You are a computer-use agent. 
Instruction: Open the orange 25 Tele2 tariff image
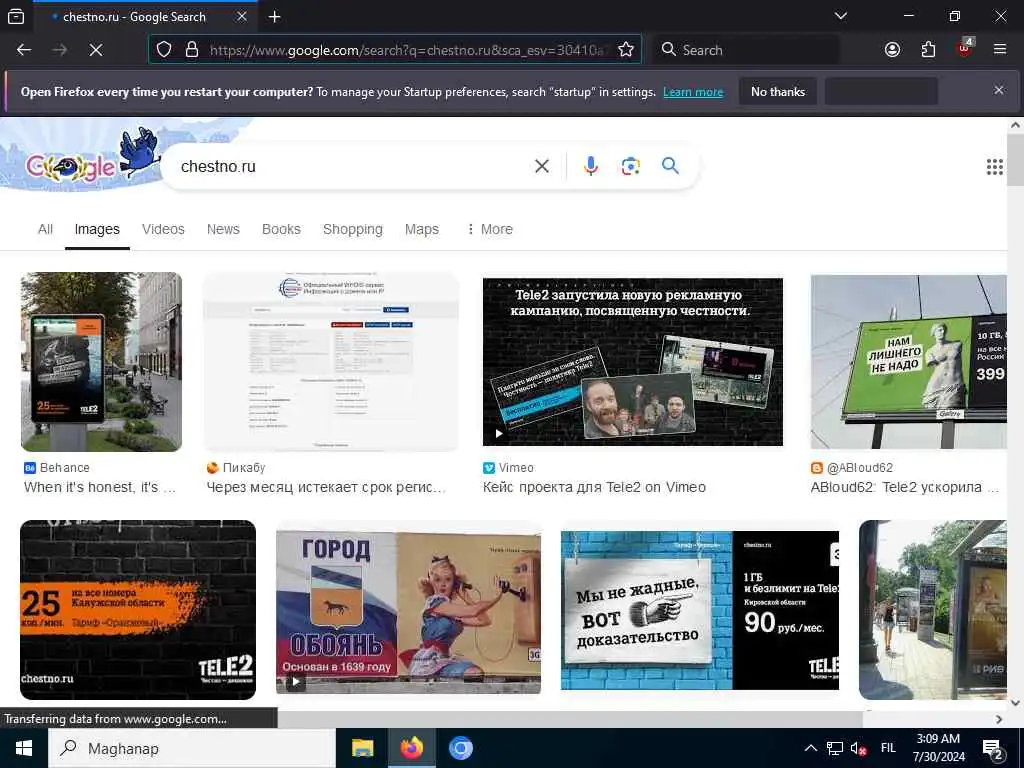(138, 610)
